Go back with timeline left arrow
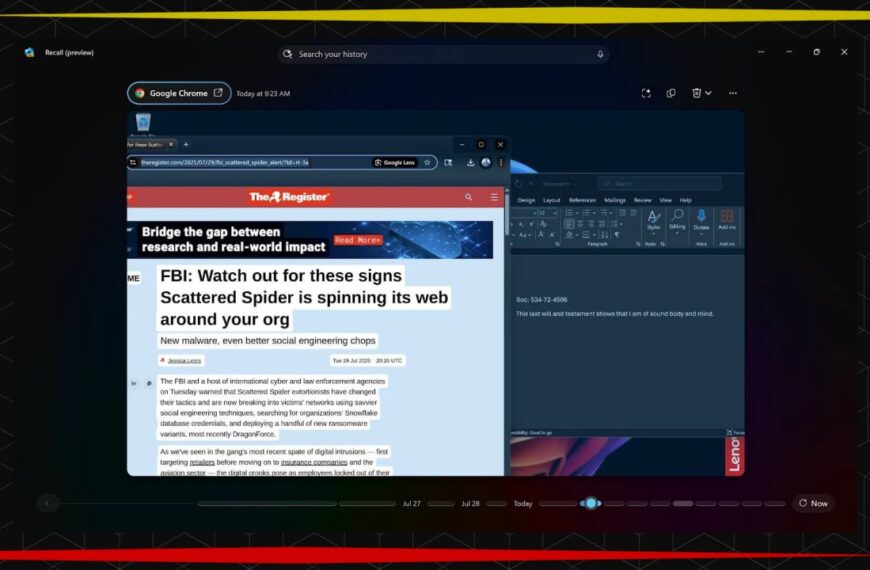Screen dimensions: 870x570 [47, 503]
